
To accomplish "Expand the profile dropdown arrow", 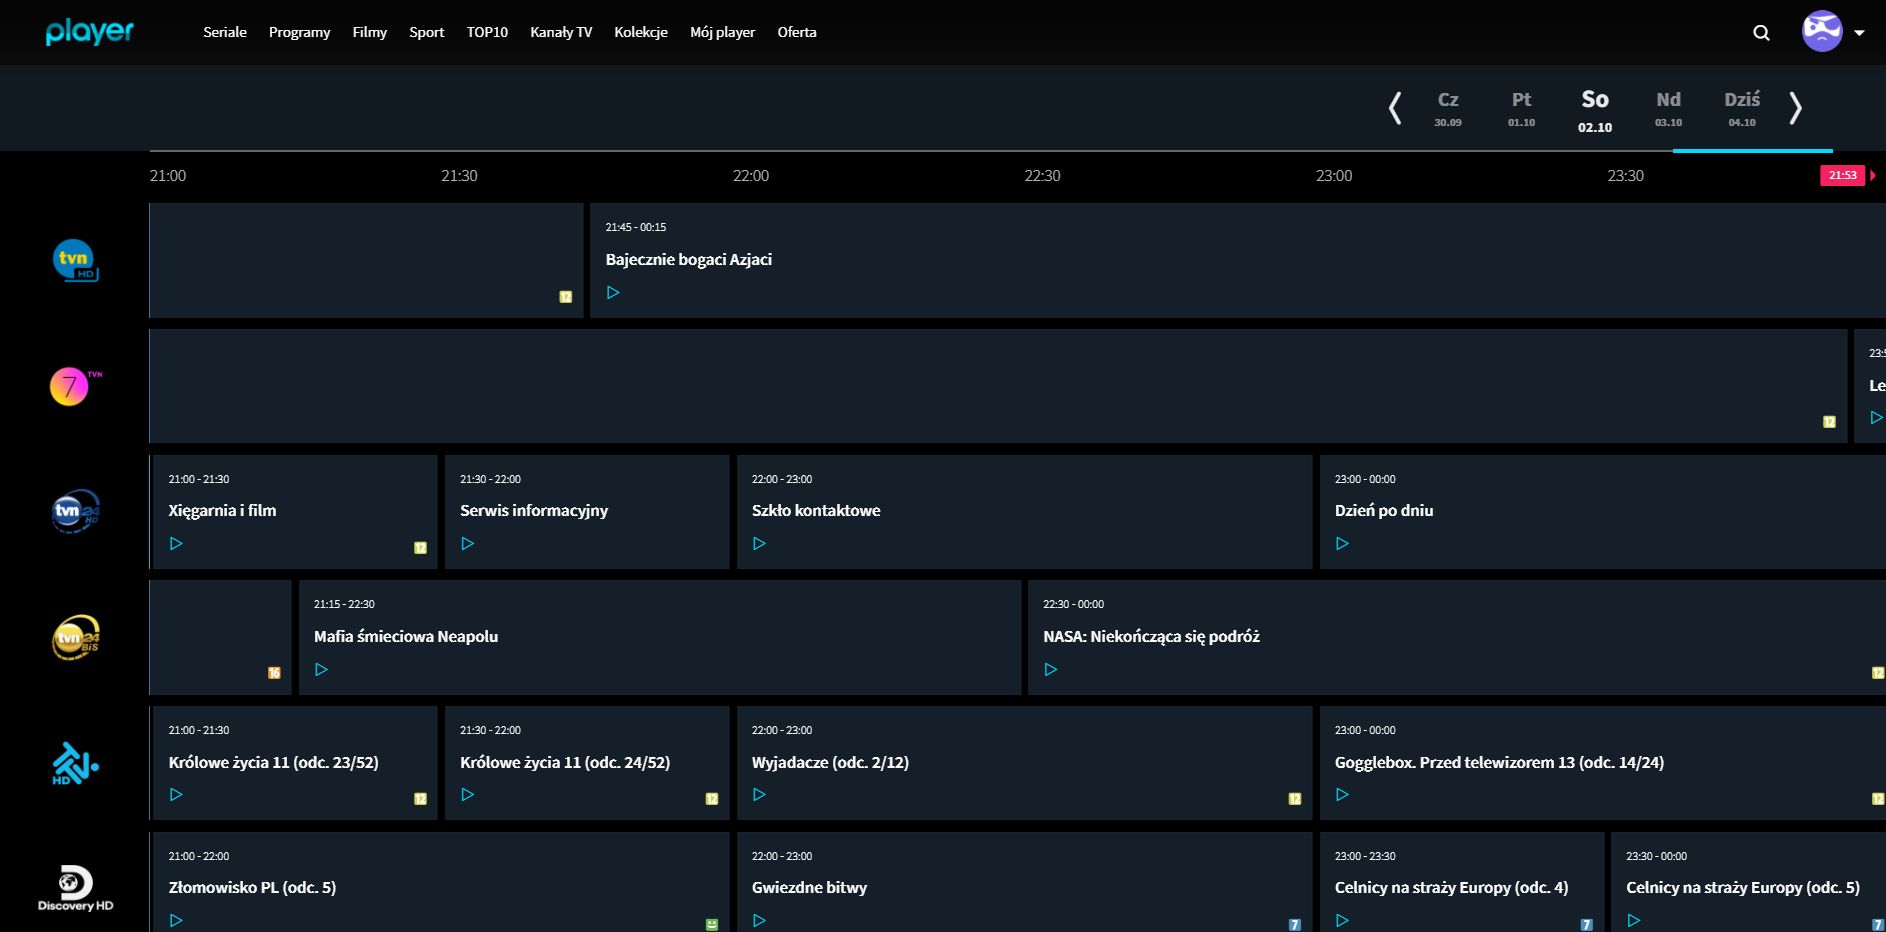I will click(x=1859, y=33).
